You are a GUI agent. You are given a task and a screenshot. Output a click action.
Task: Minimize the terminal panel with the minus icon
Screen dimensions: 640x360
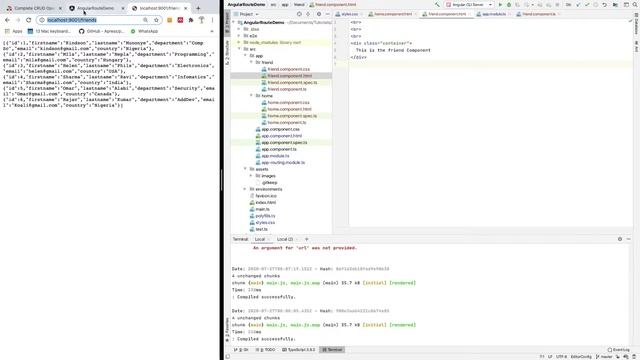pyautogui.click(x=629, y=239)
